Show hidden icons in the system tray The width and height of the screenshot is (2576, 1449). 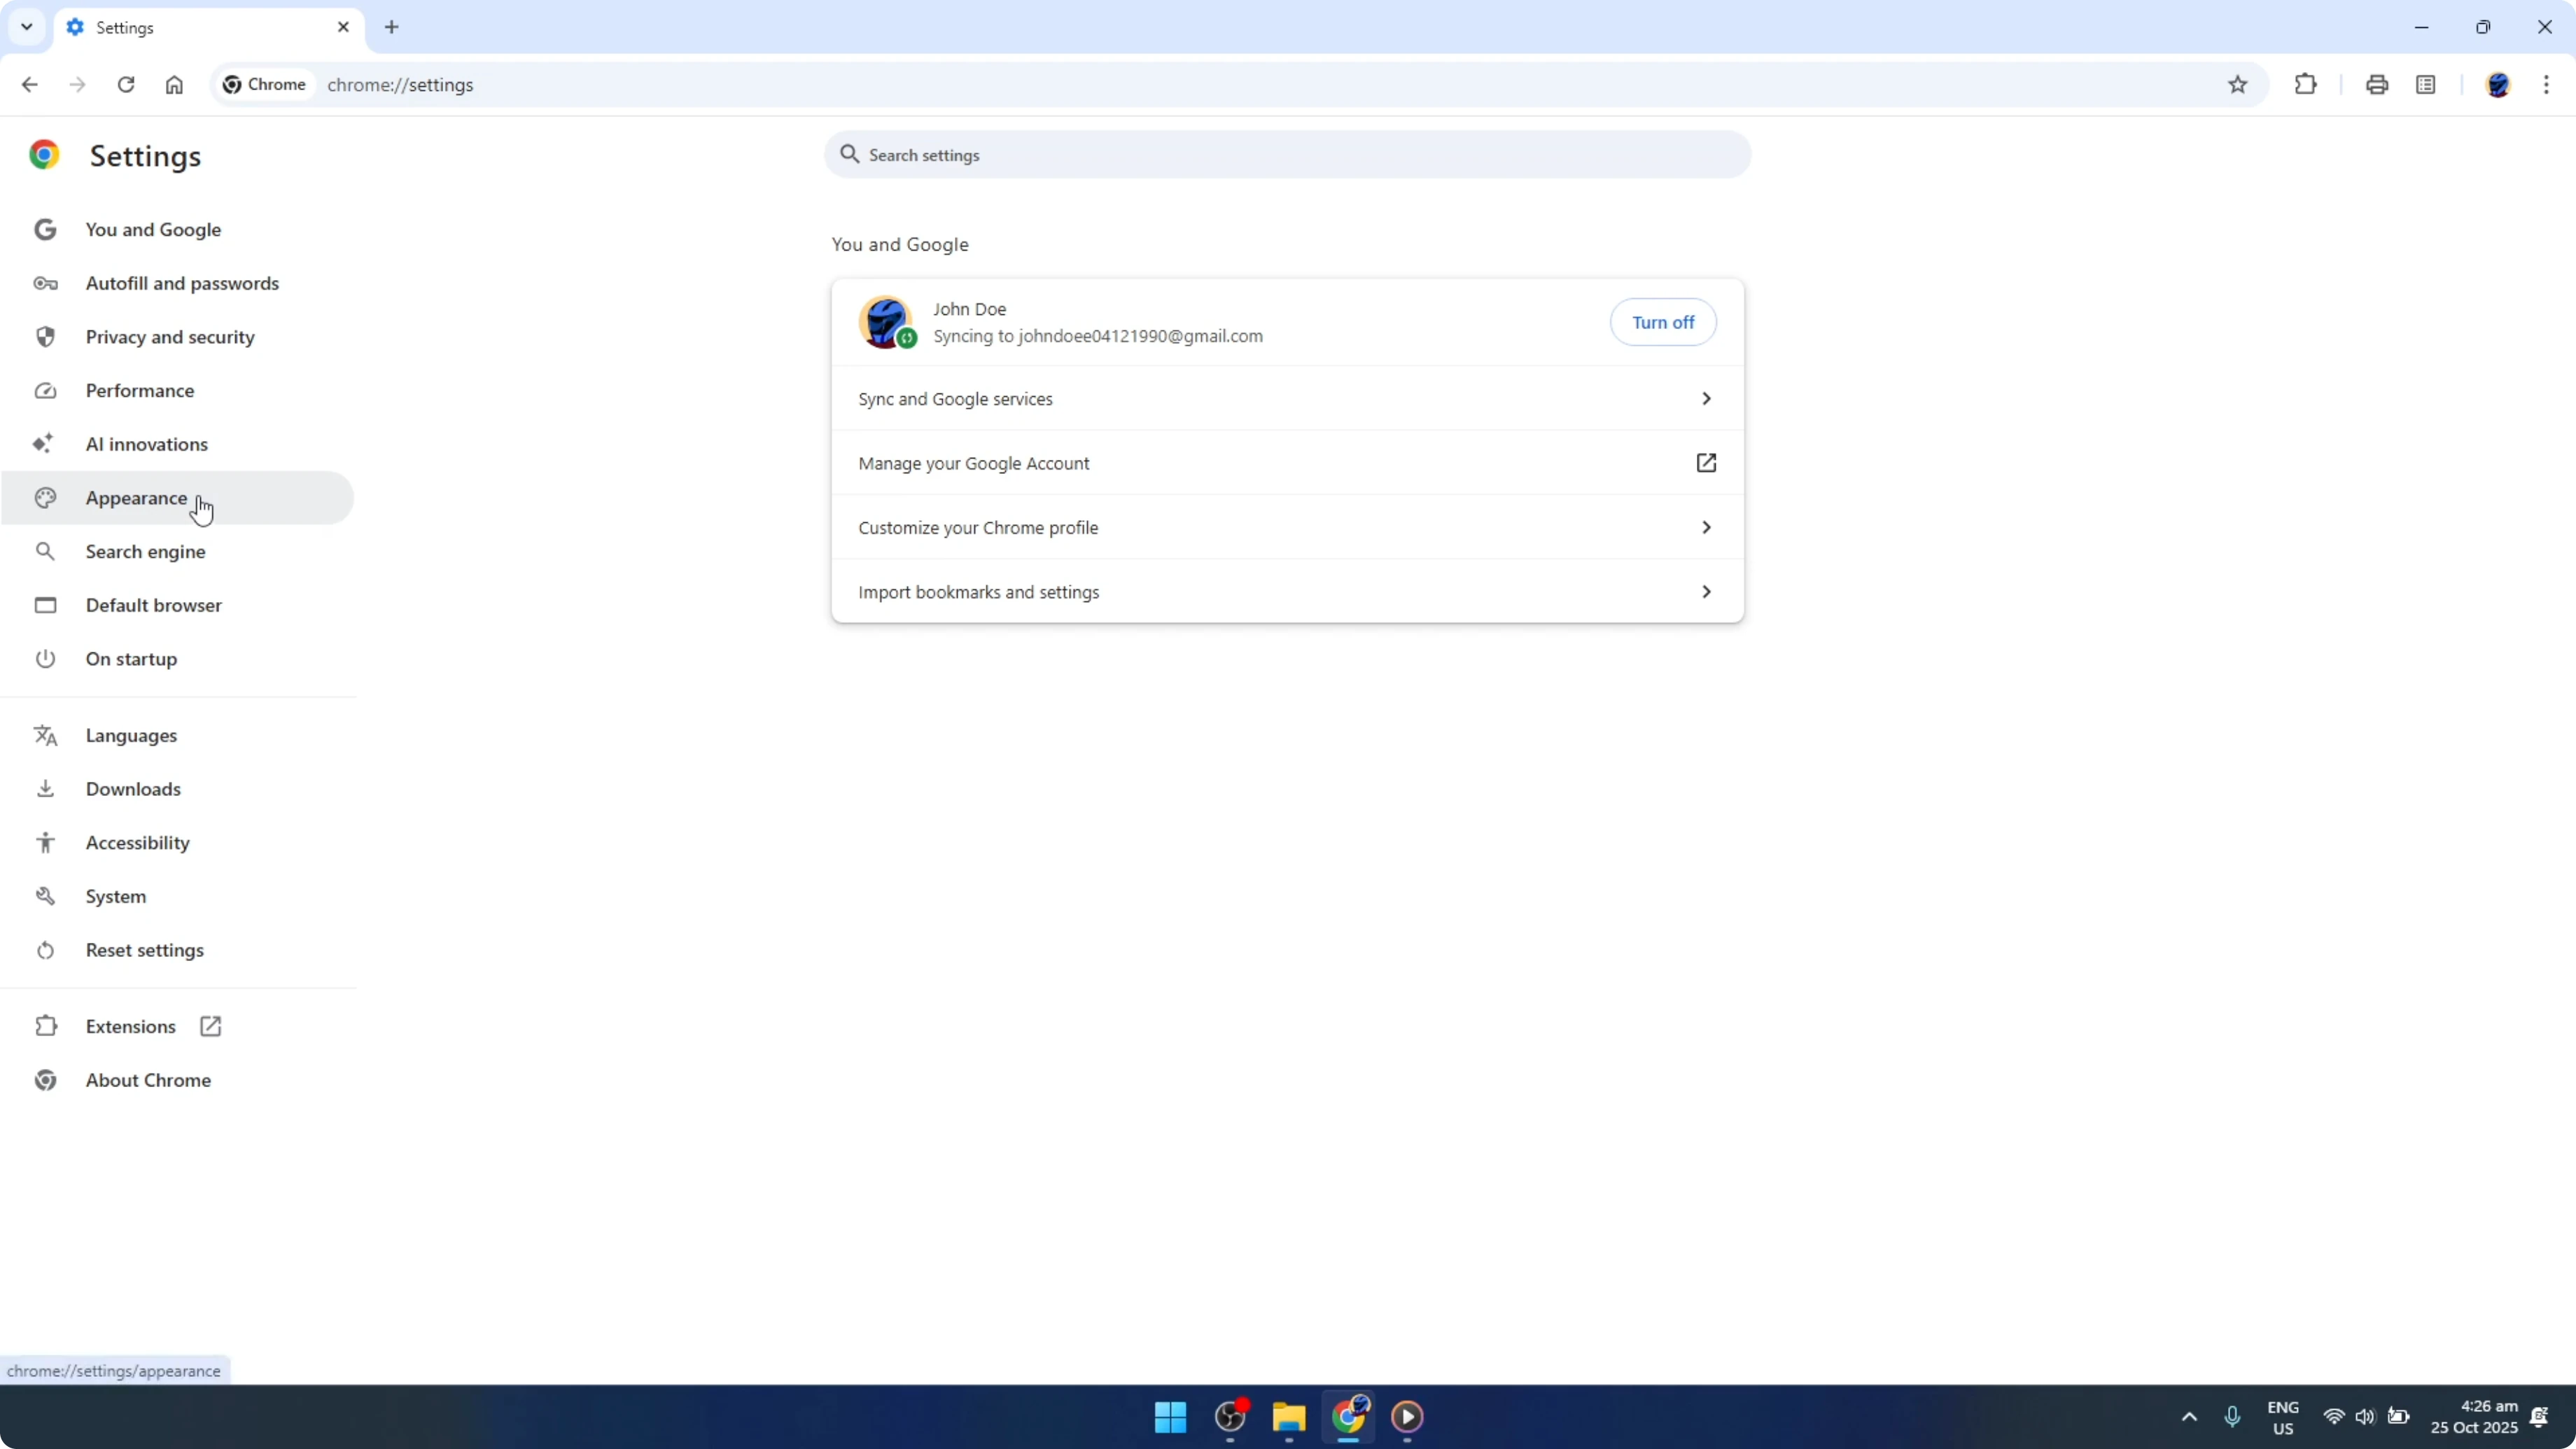click(2188, 1417)
